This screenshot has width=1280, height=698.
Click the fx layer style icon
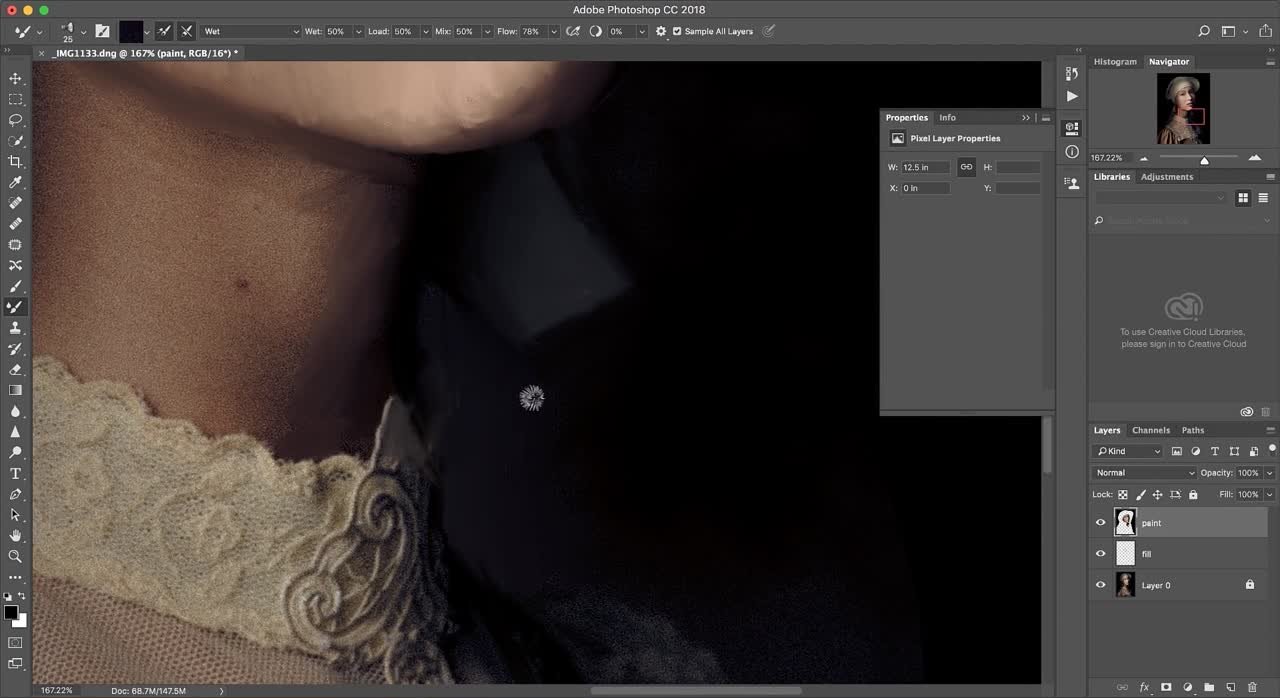coord(1145,688)
